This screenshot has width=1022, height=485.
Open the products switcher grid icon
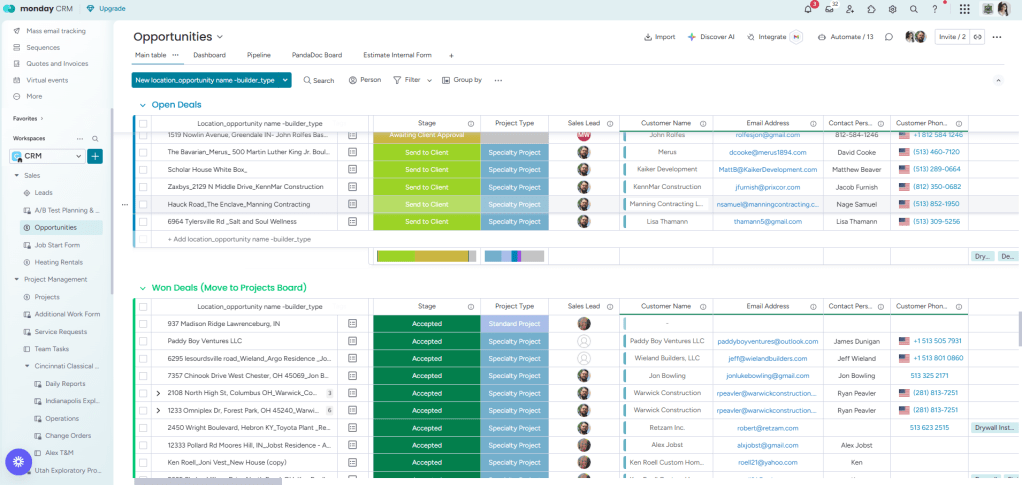(964, 9)
